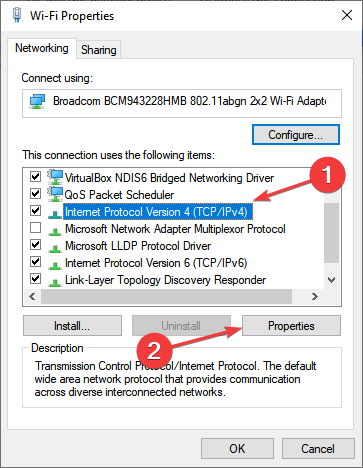
Task: Select "Internet Protocol Version 6 (TCP/IPv6)" row
Action: pyautogui.click(x=156, y=263)
